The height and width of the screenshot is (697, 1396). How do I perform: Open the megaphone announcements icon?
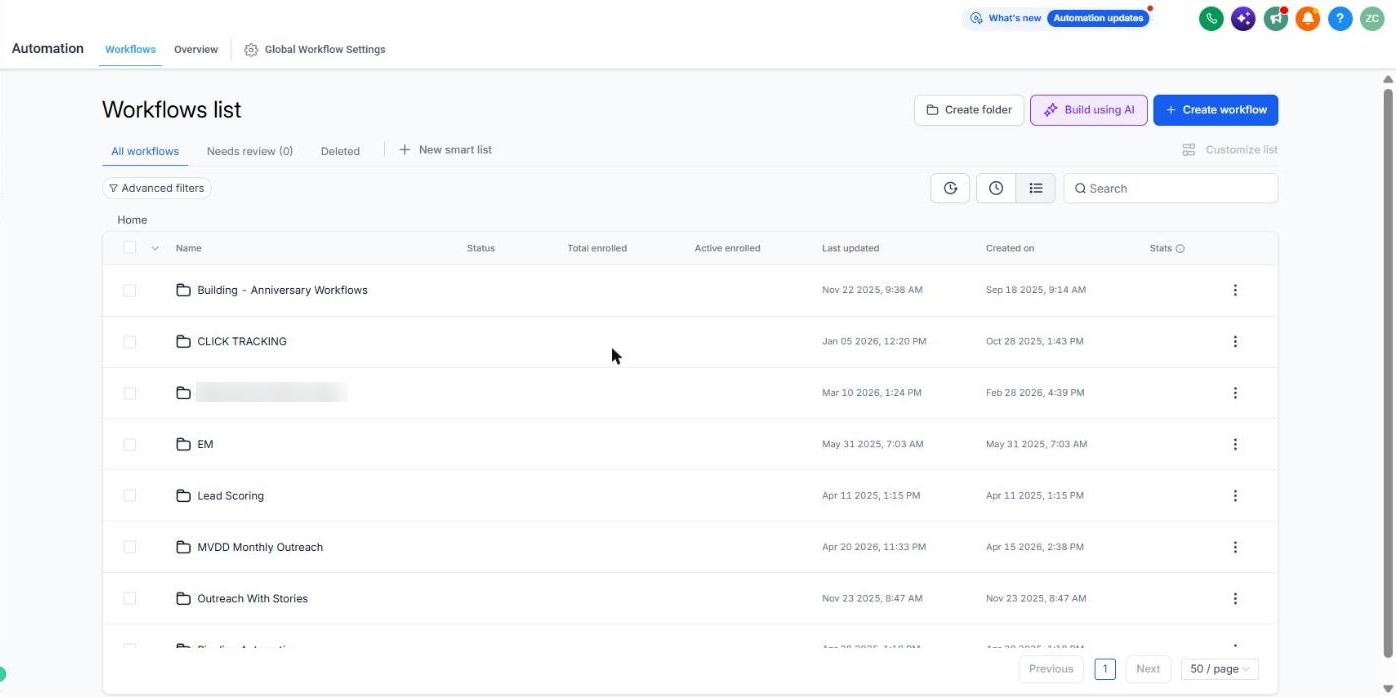click(x=1275, y=18)
